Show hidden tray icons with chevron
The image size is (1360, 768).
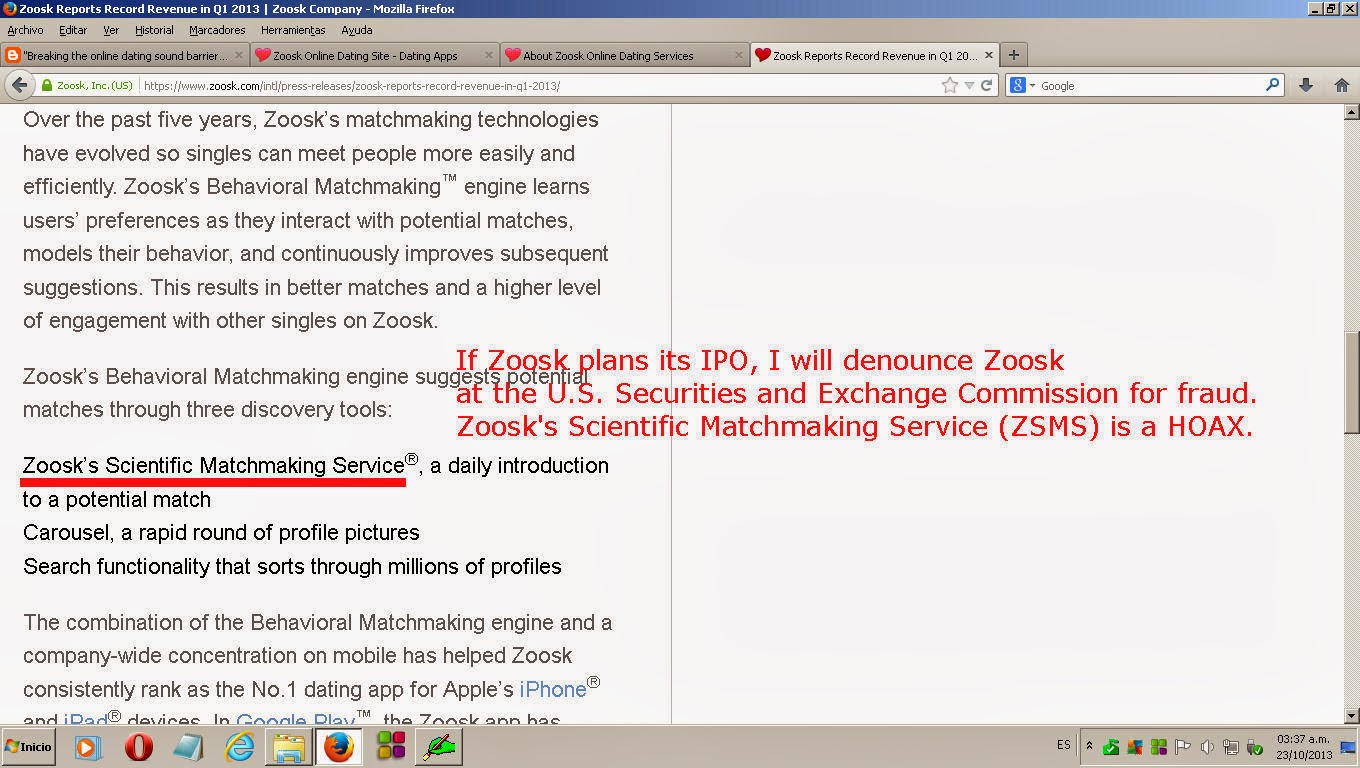pyautogui.click(x=1089, y=747)
